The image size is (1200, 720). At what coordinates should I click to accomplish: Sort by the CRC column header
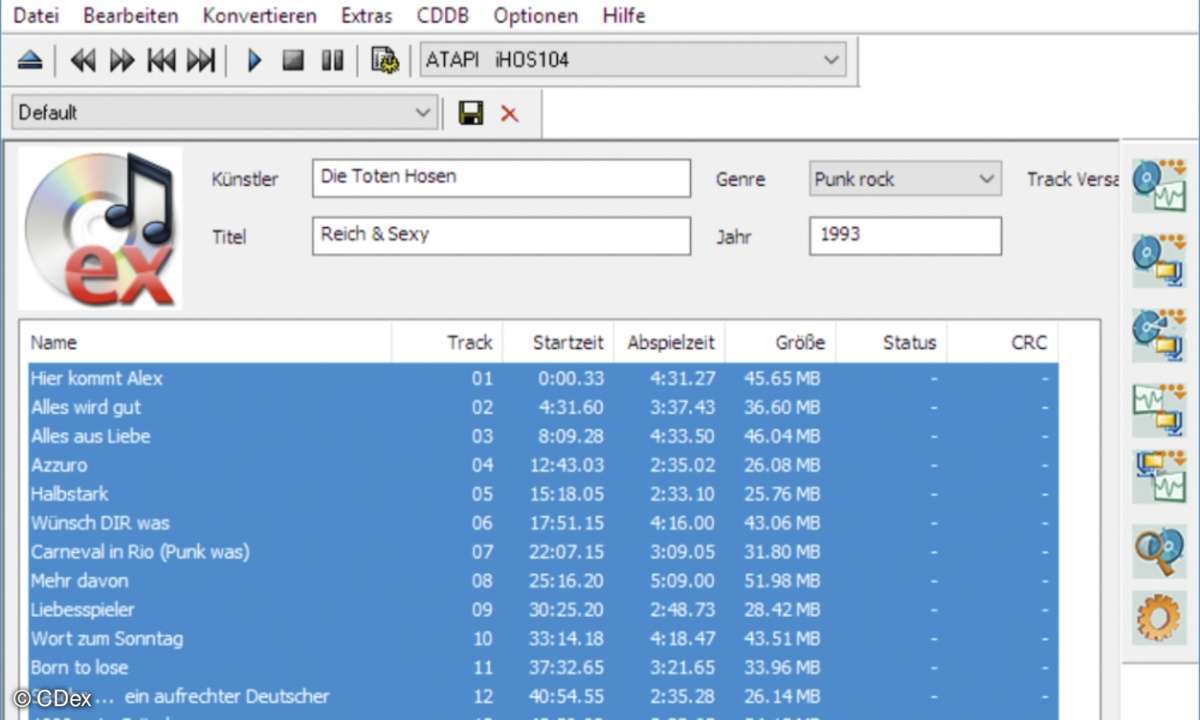pyautogui.click(x=1003, y=343)
